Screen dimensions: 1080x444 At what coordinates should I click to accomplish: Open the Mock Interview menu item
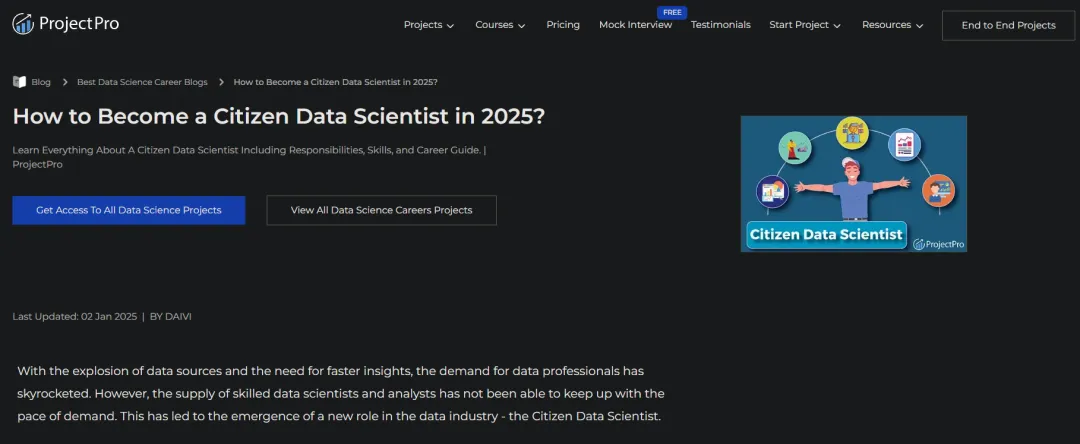pyautogui.click(x=635, y=25)
